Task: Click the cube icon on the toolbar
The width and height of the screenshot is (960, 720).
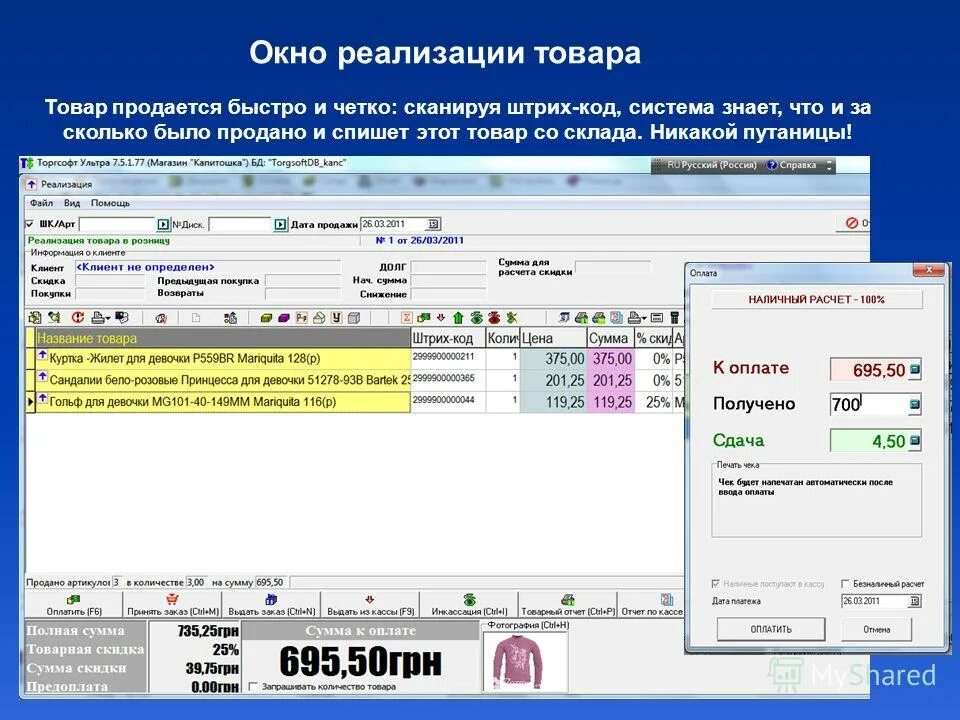Action: pyautogui.click(x=353, y=319)
